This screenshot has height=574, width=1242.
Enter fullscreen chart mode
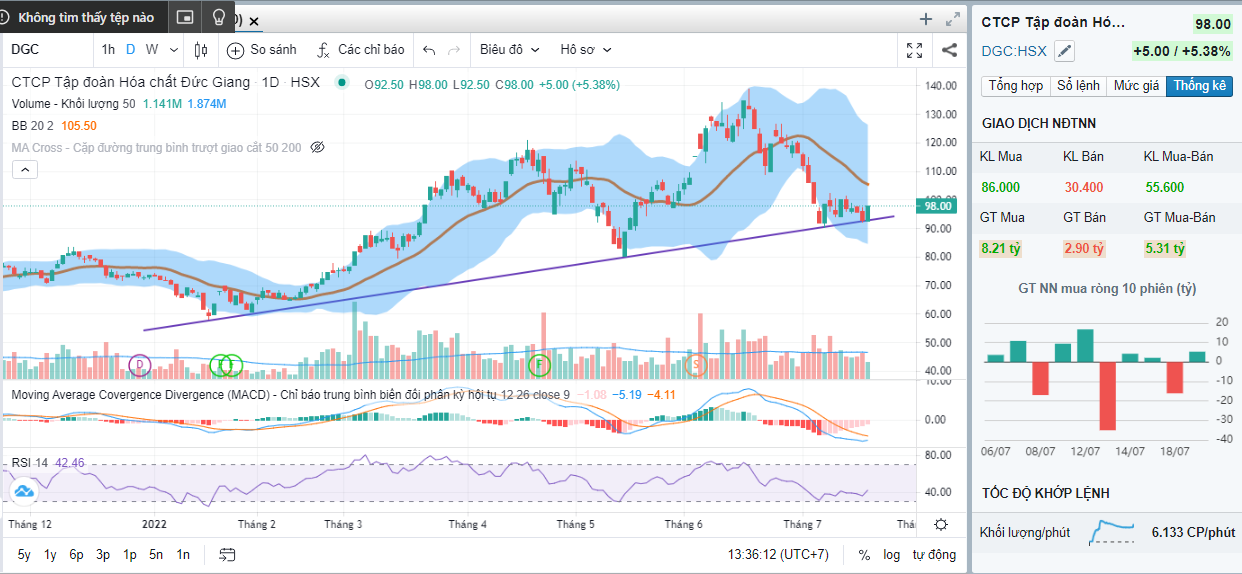(x=914, y=50)
